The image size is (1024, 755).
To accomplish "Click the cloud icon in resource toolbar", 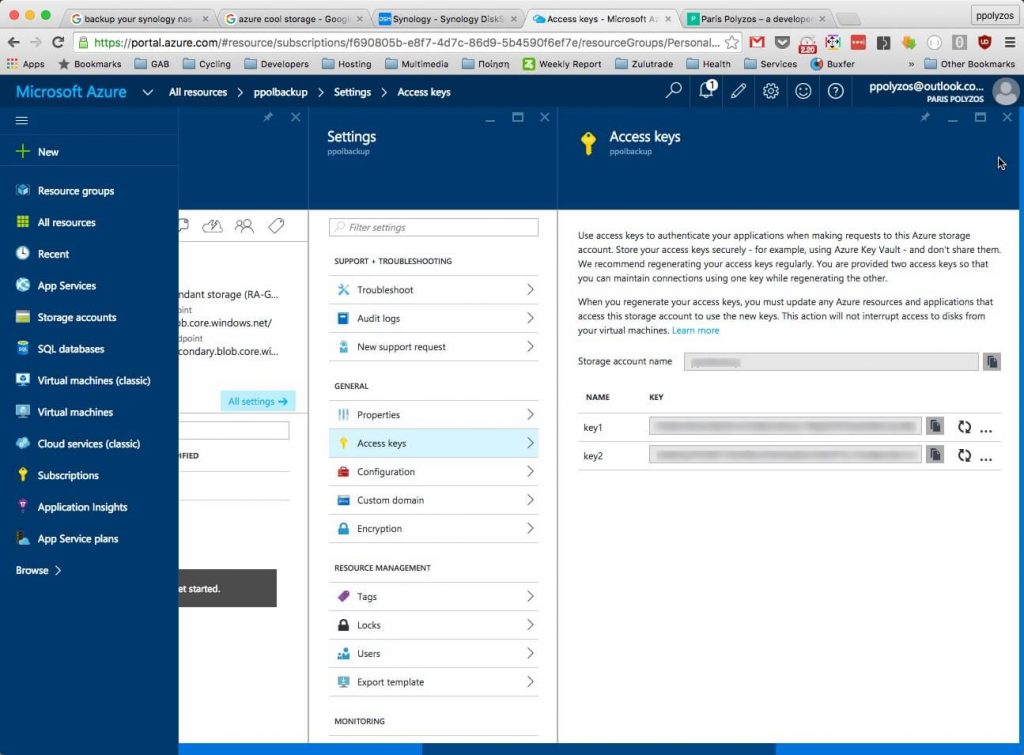I will tap(212, 226).
